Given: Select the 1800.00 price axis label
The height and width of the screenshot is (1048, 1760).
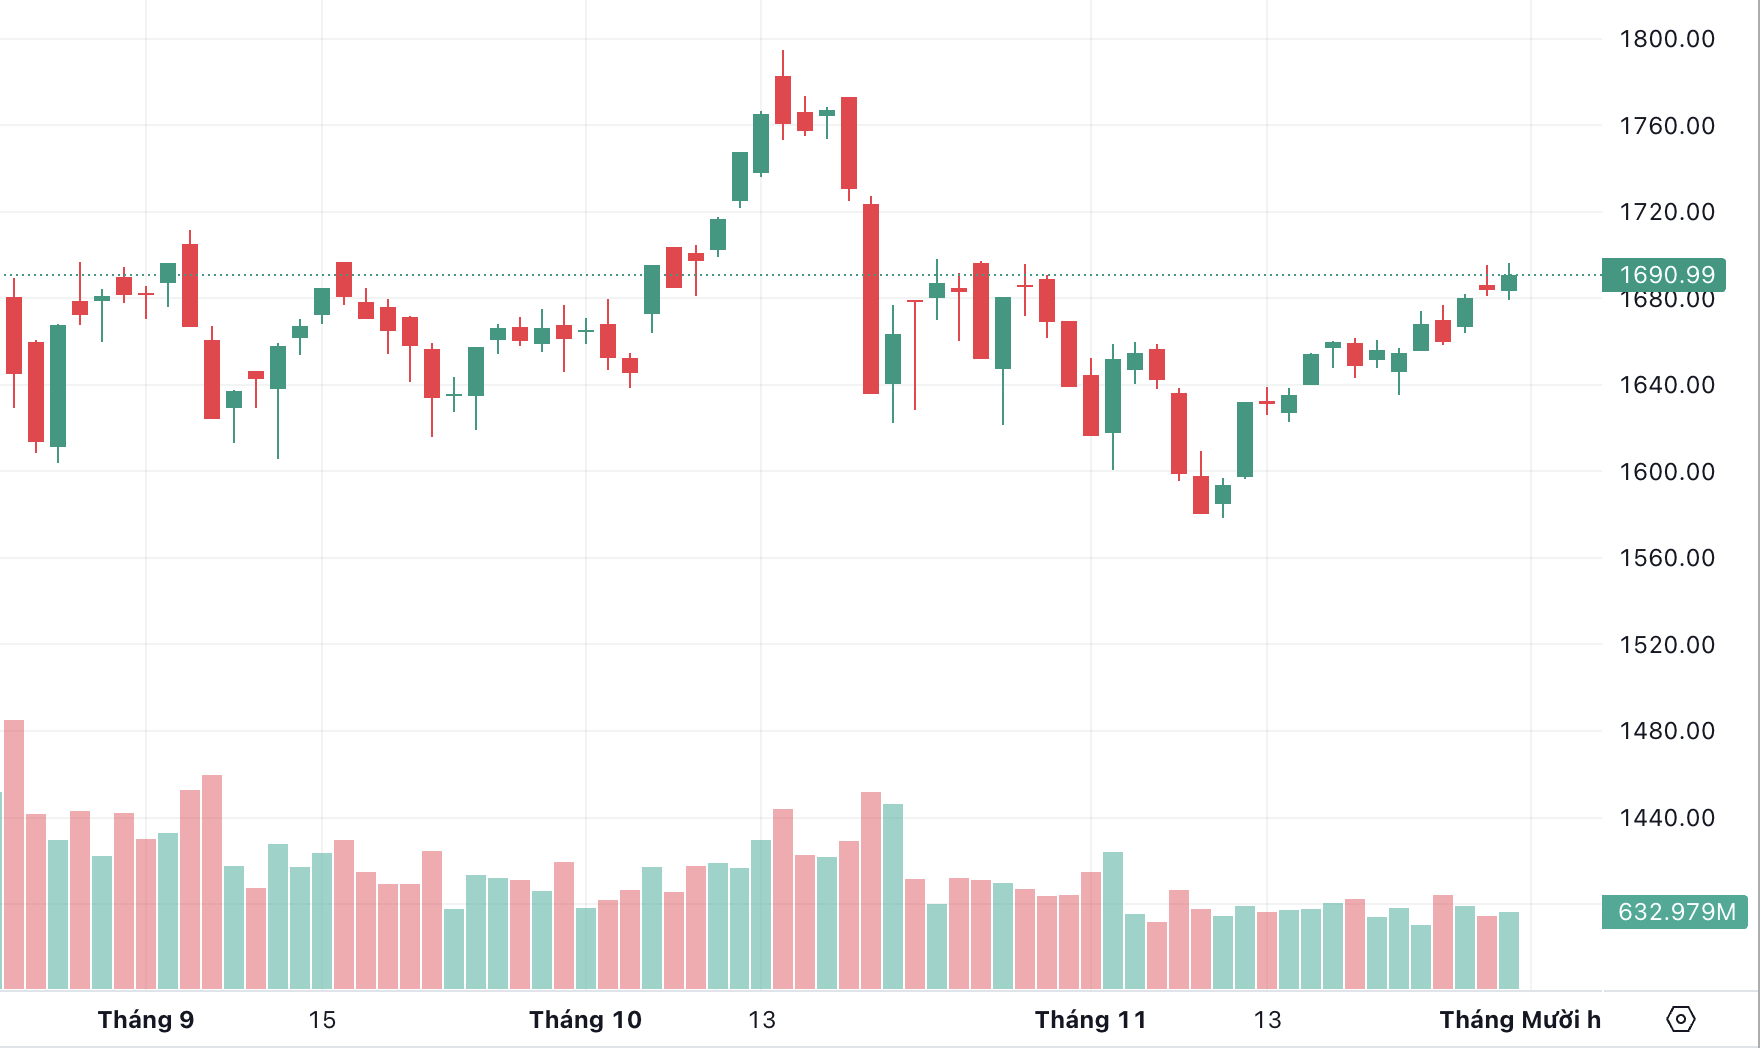Looking at the screenshot, I should point(1667,39).
